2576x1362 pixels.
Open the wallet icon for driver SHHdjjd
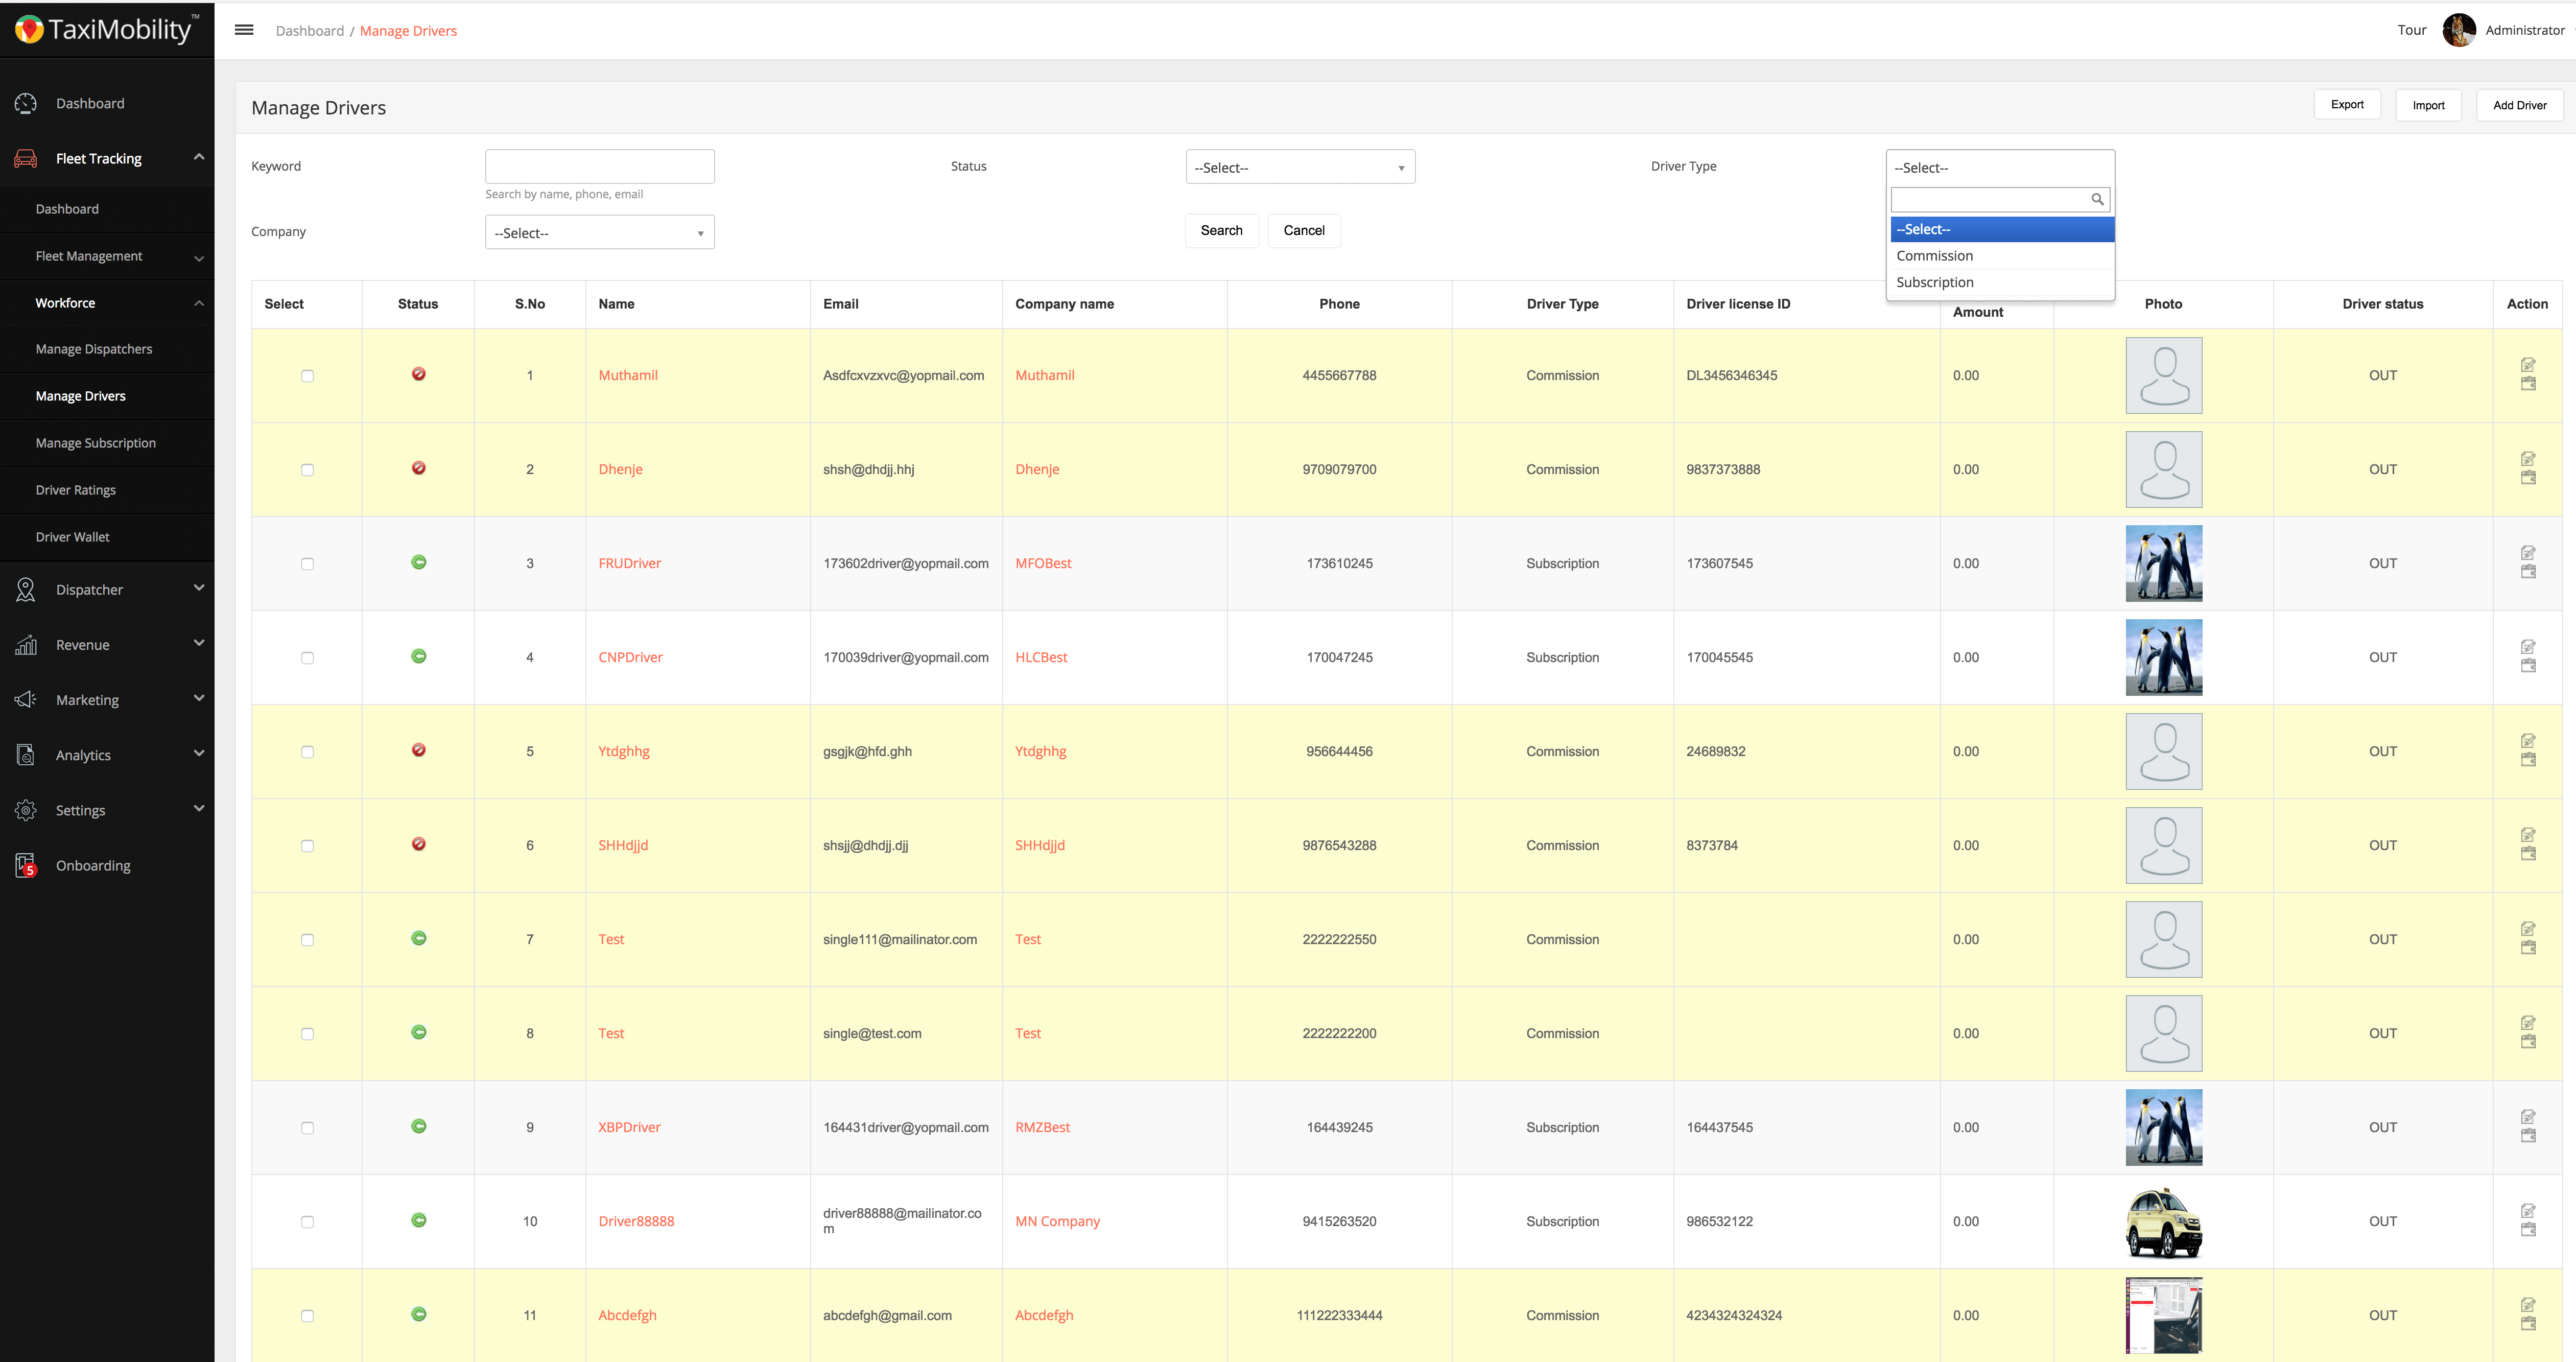point(2528,854)
